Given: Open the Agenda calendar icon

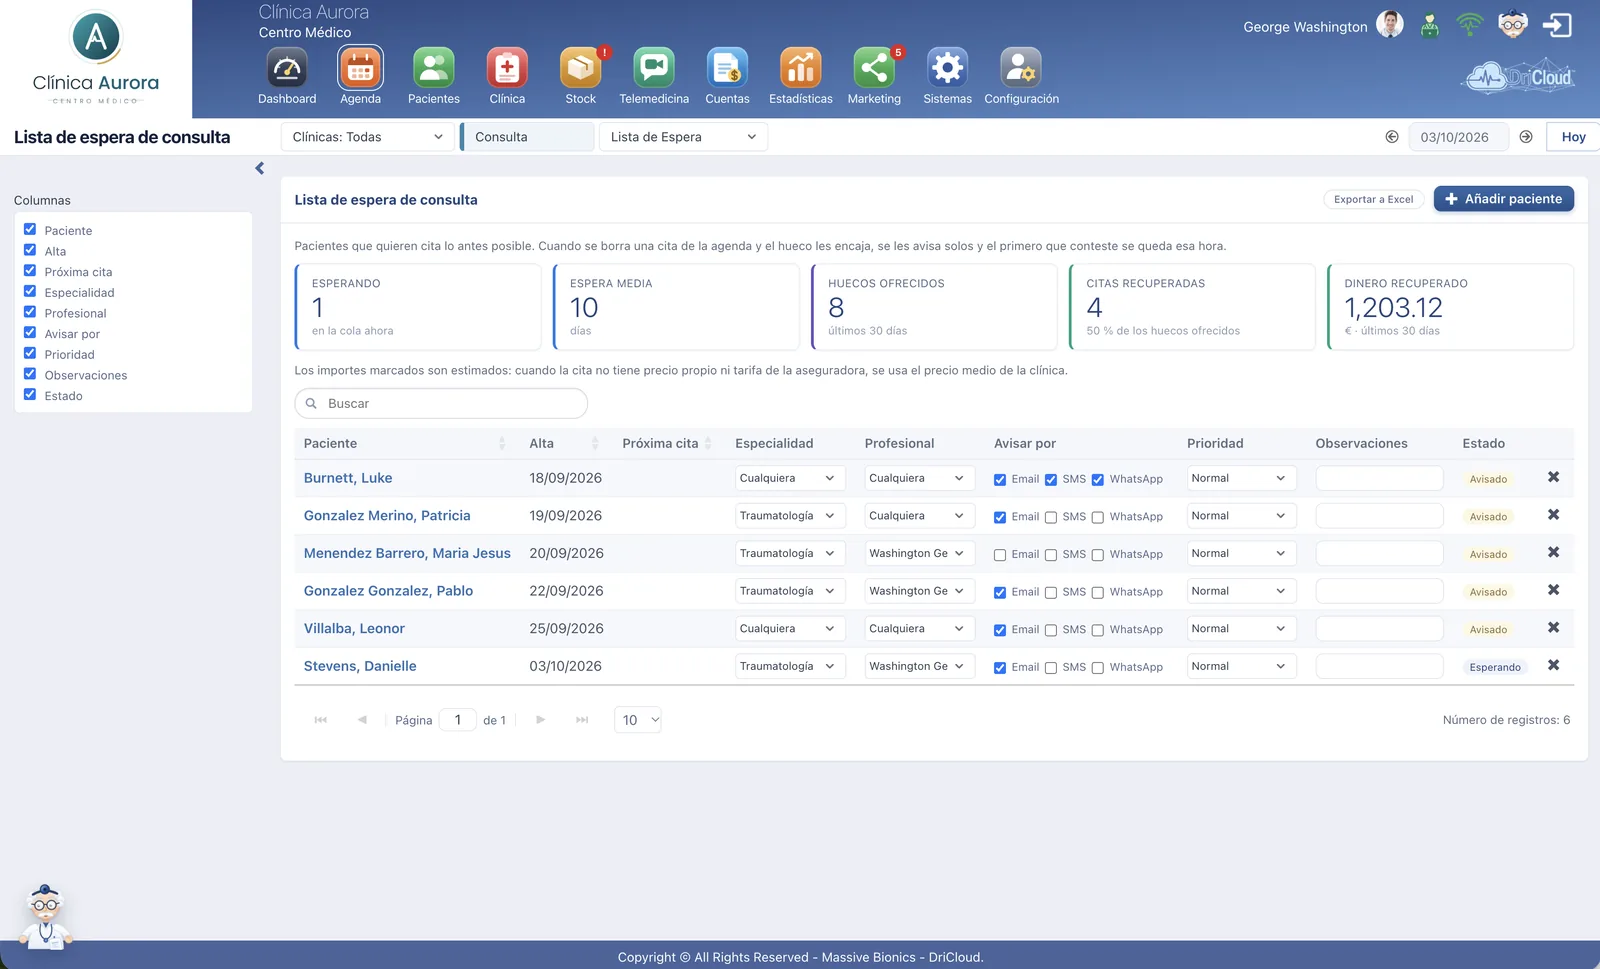Looking at the screenshot, I should pyautogui.click(x=360, y=68).
